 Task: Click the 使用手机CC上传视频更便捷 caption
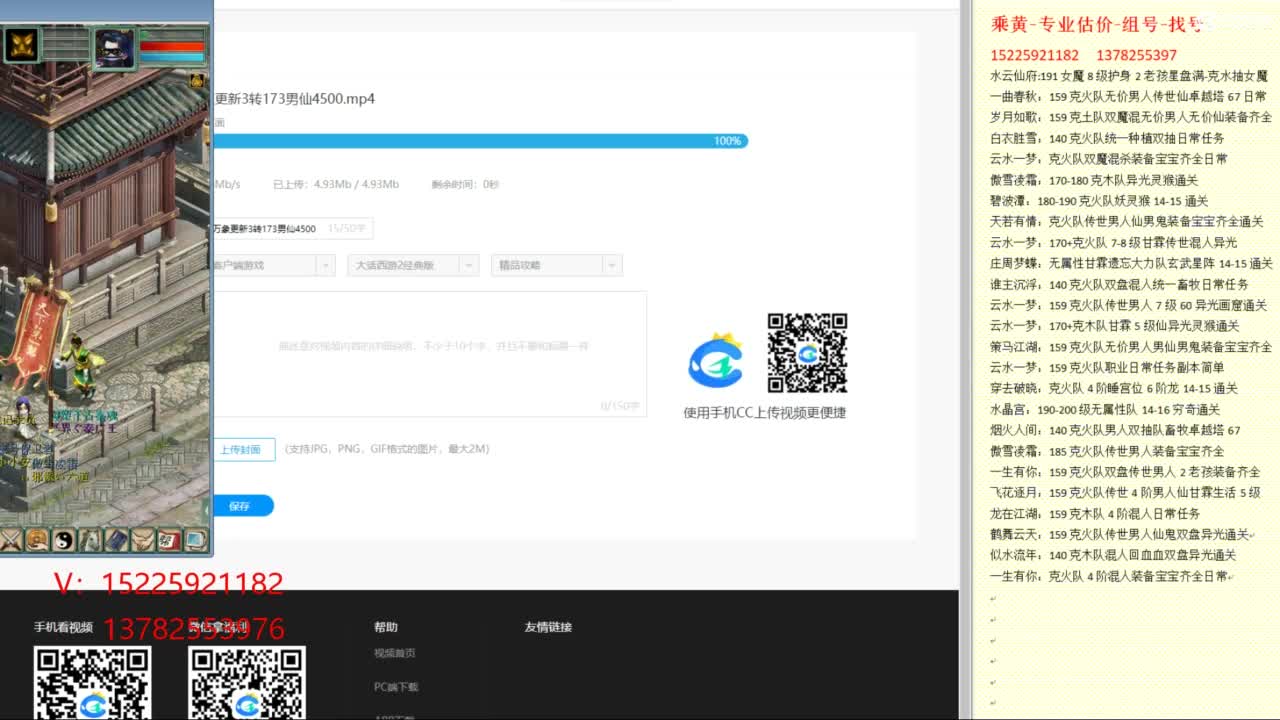[x=765, y=412]
